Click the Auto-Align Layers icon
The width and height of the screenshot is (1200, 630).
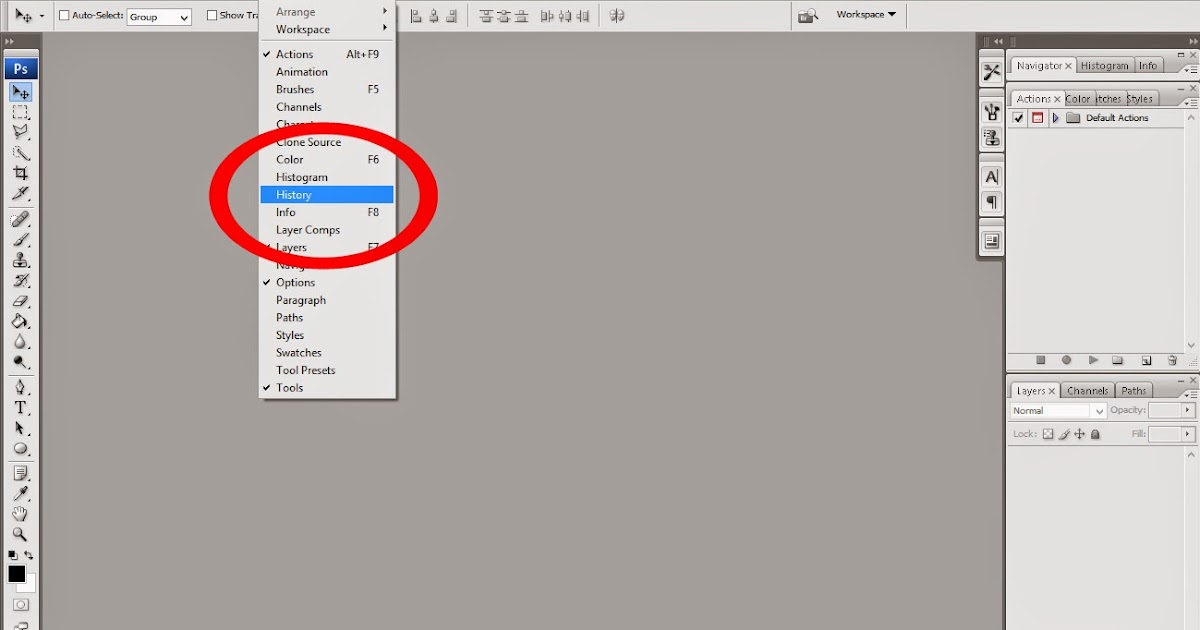click(617, 15)
